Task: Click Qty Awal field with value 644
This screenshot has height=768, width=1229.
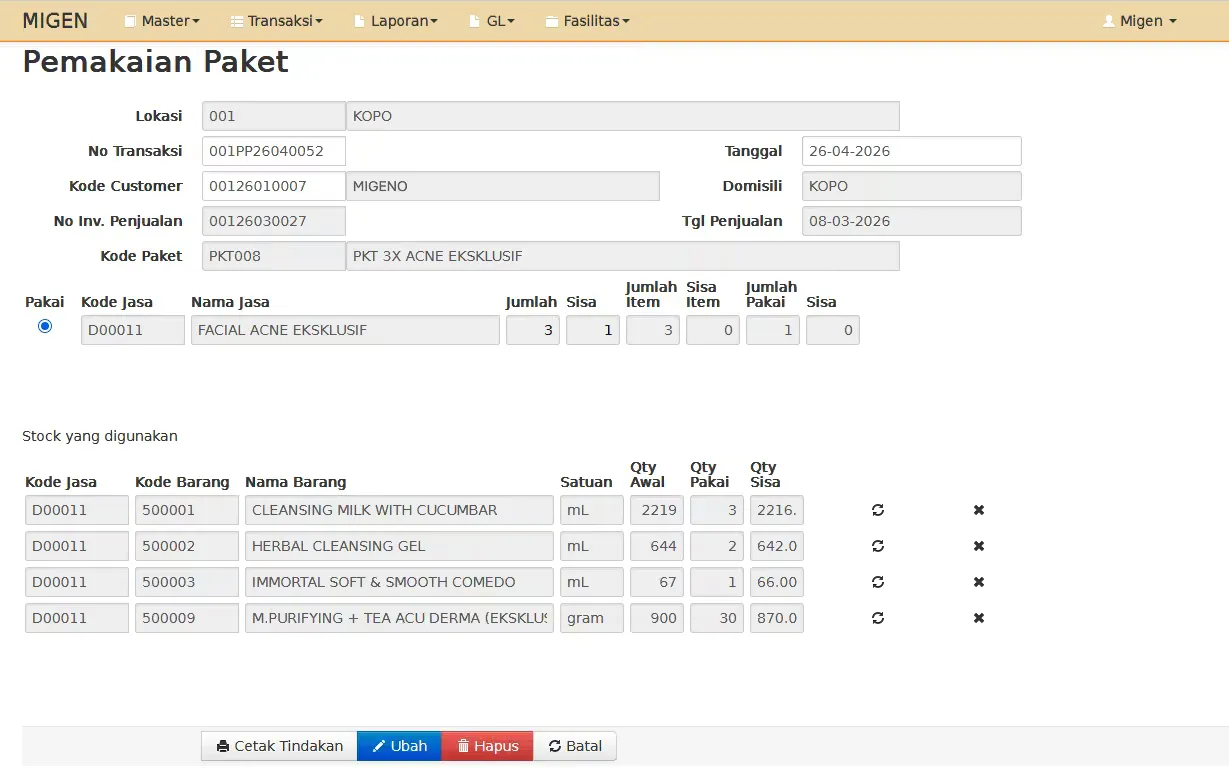Action: 657,546
